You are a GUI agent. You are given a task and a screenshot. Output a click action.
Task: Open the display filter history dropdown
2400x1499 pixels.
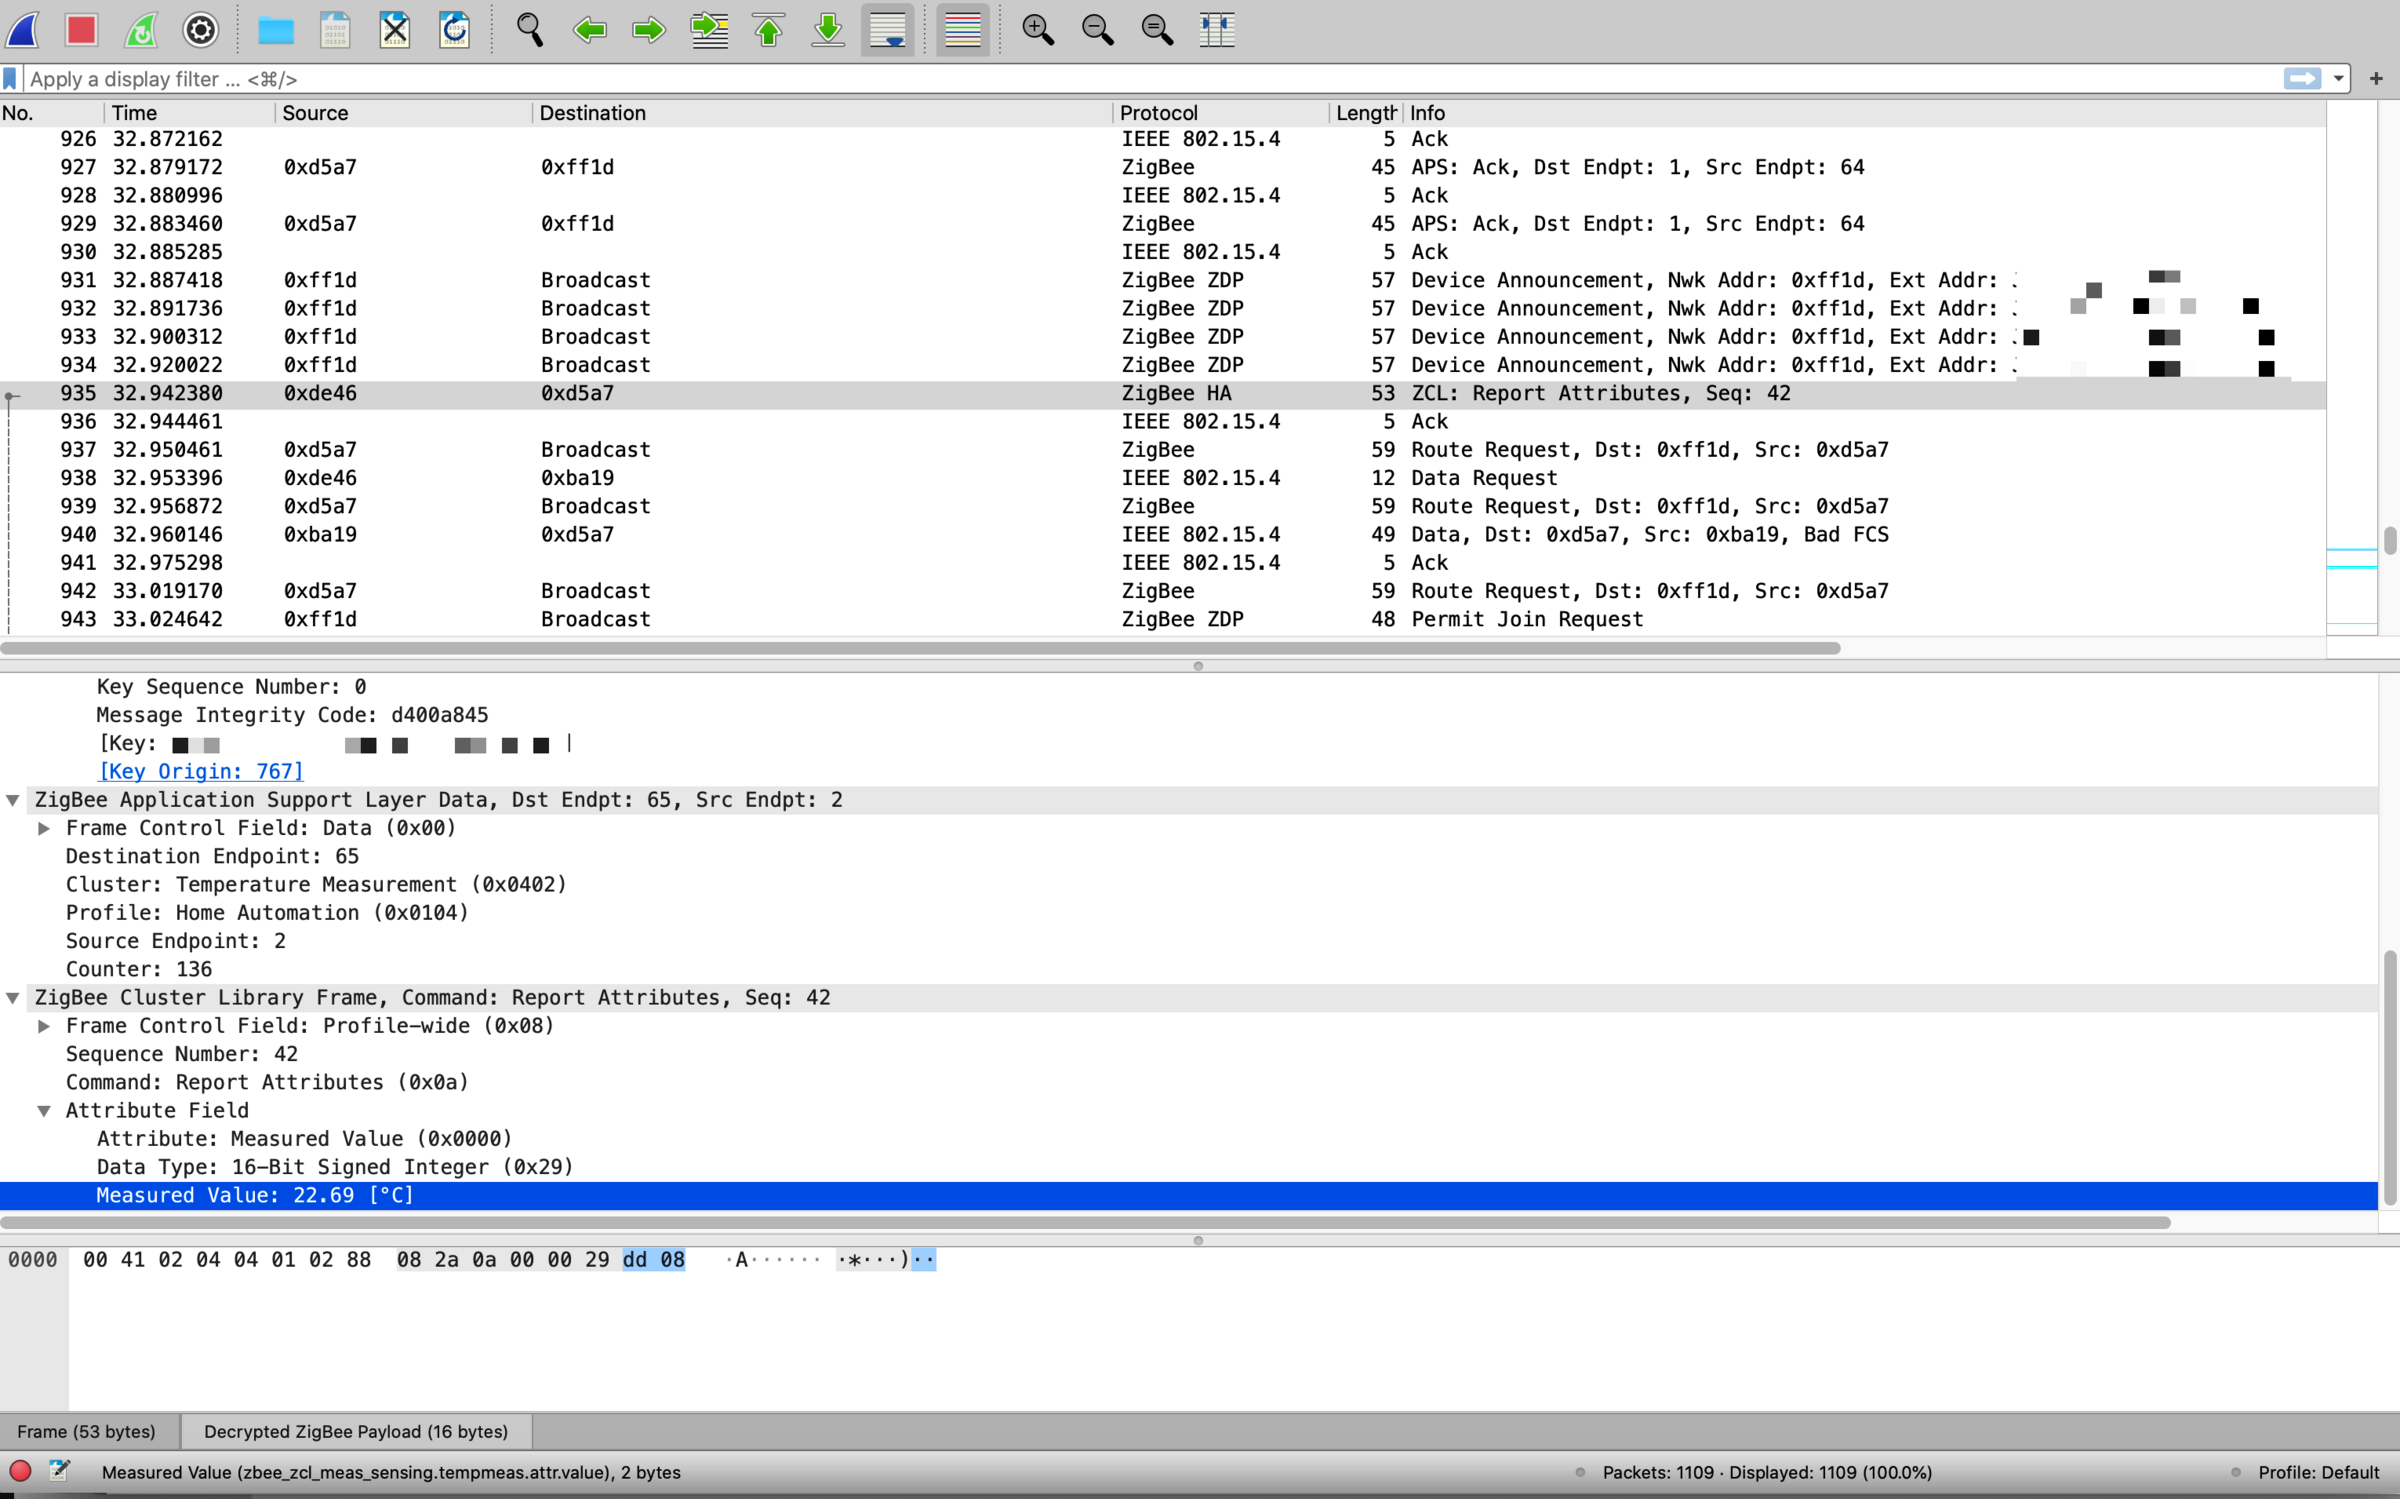2338,78
